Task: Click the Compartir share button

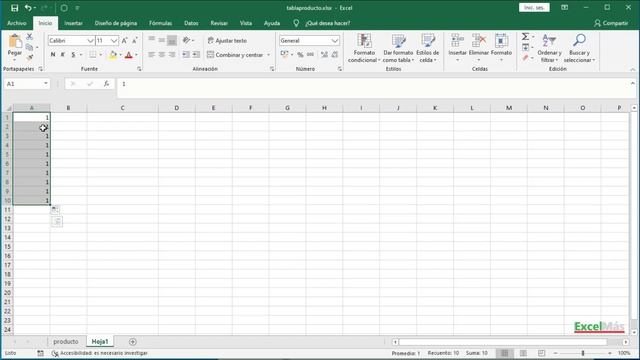Action: [x=611, y=23]
